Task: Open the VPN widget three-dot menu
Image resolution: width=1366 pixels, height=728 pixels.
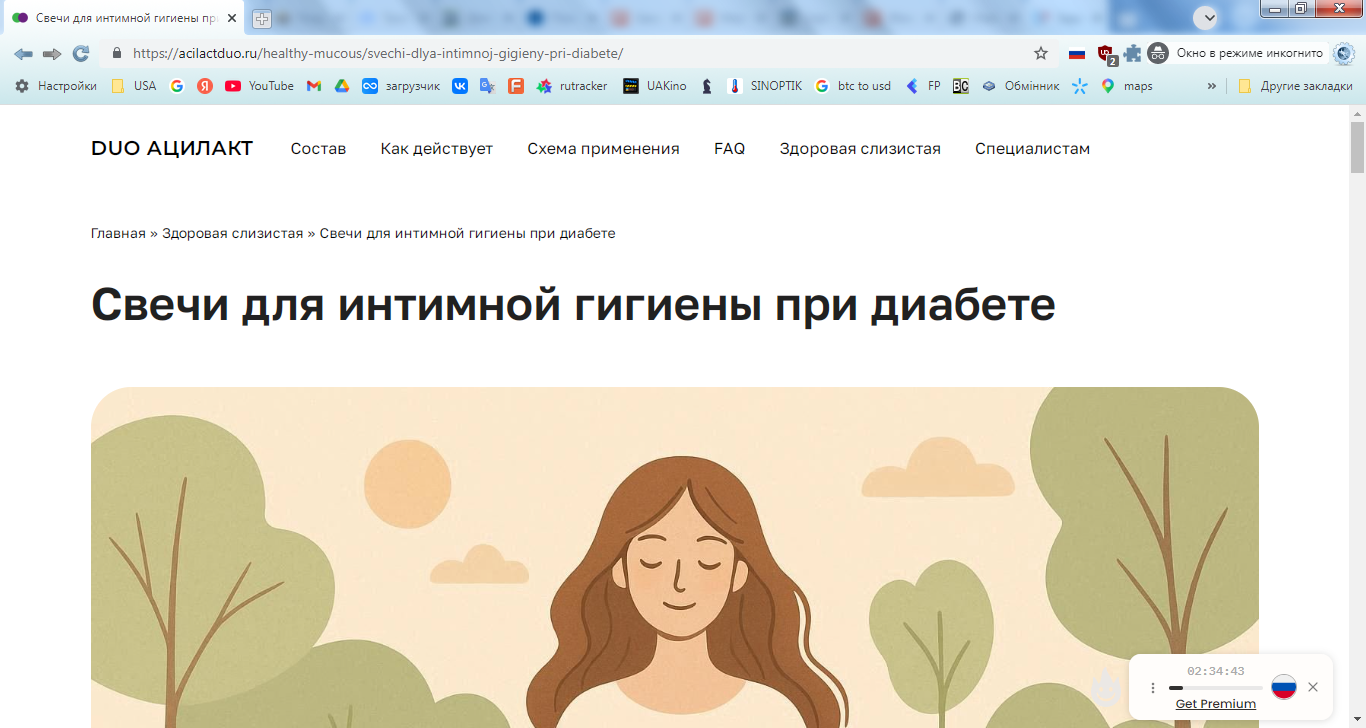Action: pyautogui.click(x=1152, y=688)
